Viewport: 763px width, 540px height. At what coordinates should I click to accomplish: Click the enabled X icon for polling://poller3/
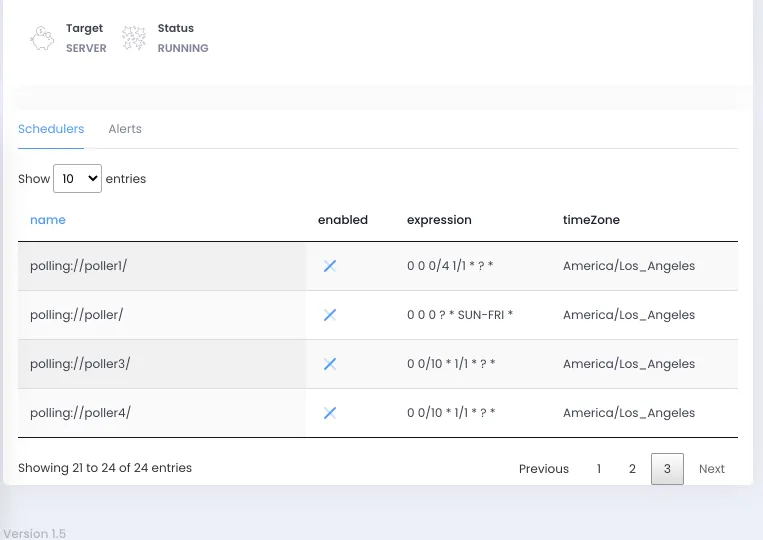click(x=330, y=364)
